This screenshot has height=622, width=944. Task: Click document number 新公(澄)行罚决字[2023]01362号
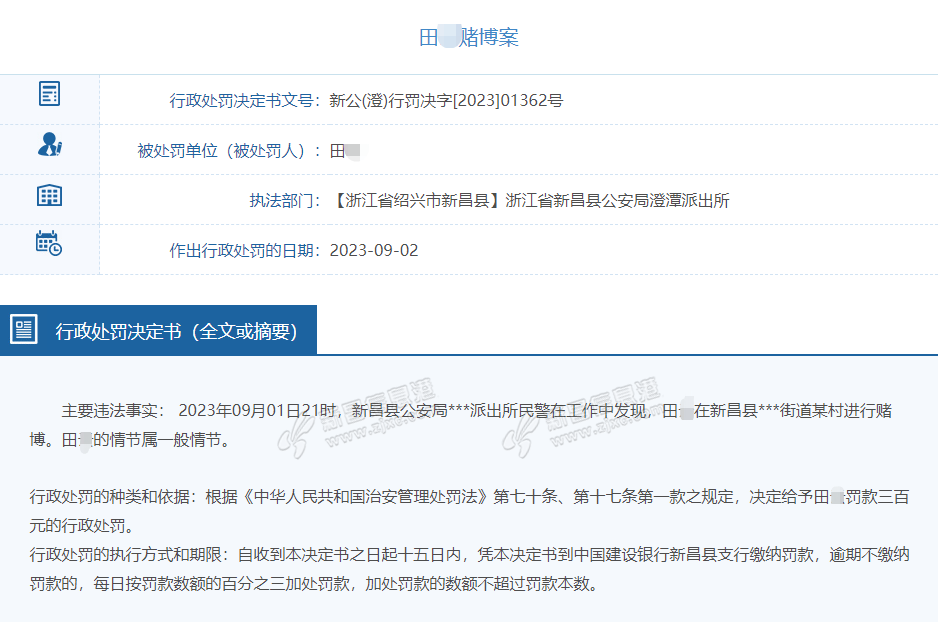[446, 101]
